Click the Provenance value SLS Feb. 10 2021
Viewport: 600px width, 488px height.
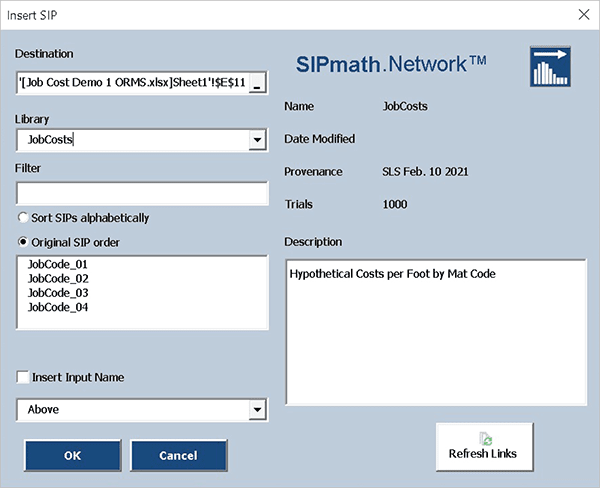(x=425, y=171)
